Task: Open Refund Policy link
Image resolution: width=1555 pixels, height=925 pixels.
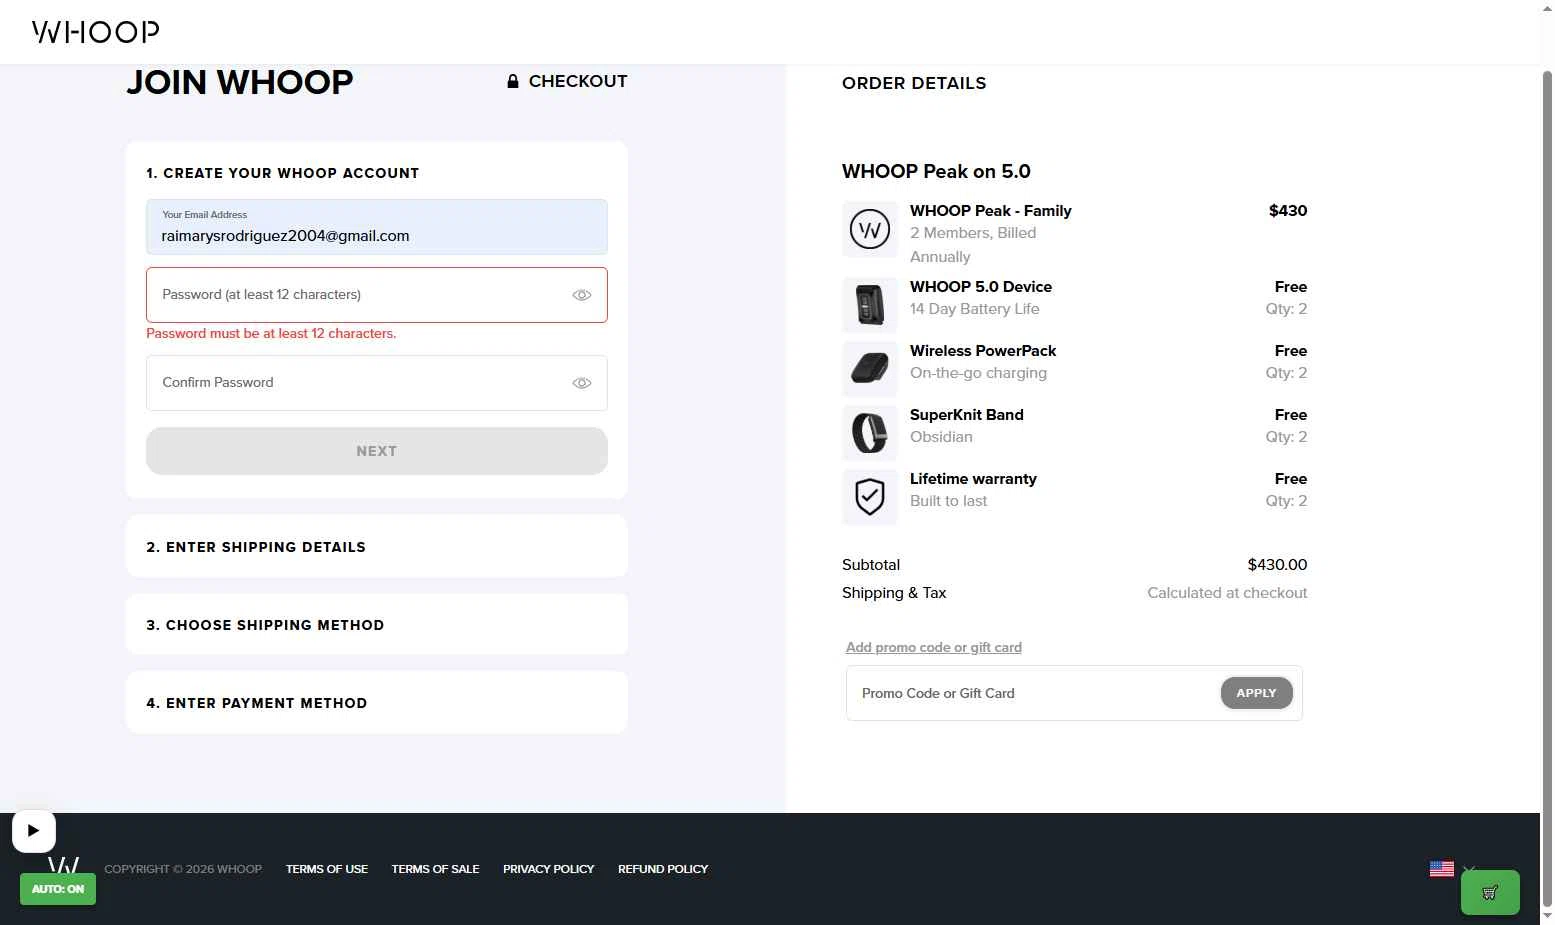Action: point(663,869)
